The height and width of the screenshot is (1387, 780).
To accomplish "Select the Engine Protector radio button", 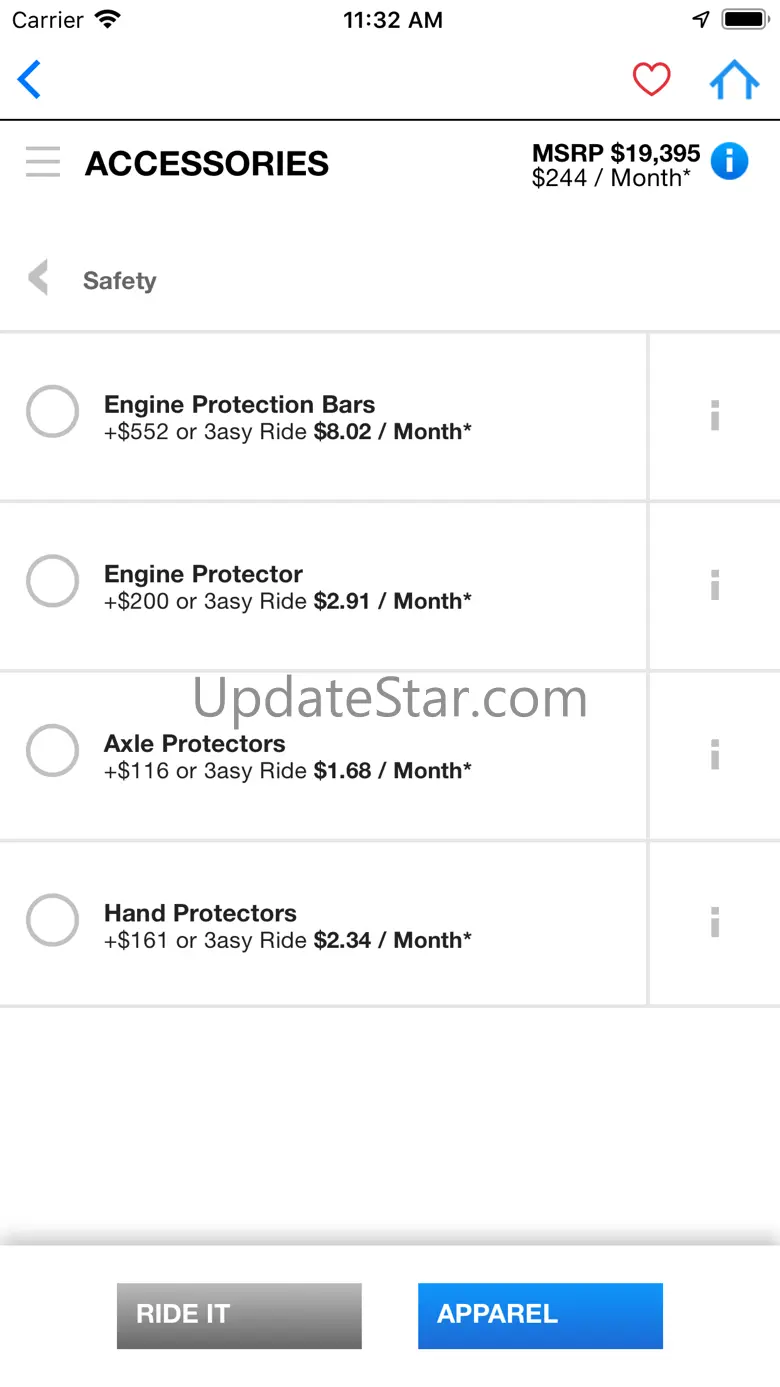I will point(52,581).
